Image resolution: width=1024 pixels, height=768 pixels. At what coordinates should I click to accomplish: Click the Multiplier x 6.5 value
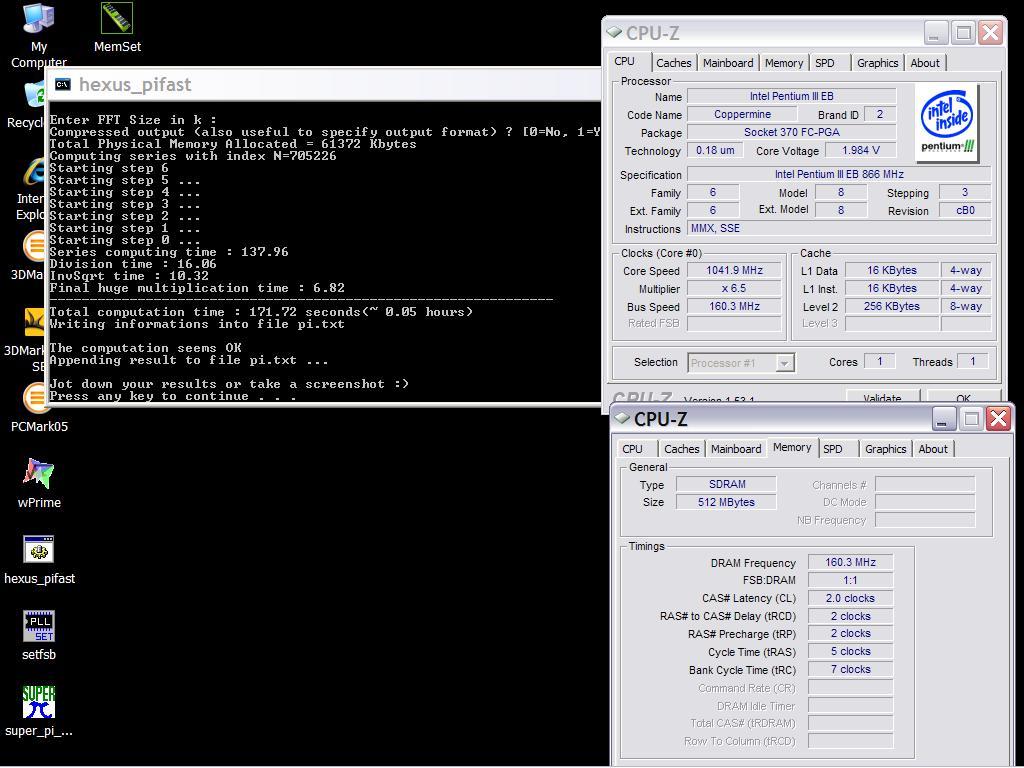pyautogui.click(x=734, y=288)
